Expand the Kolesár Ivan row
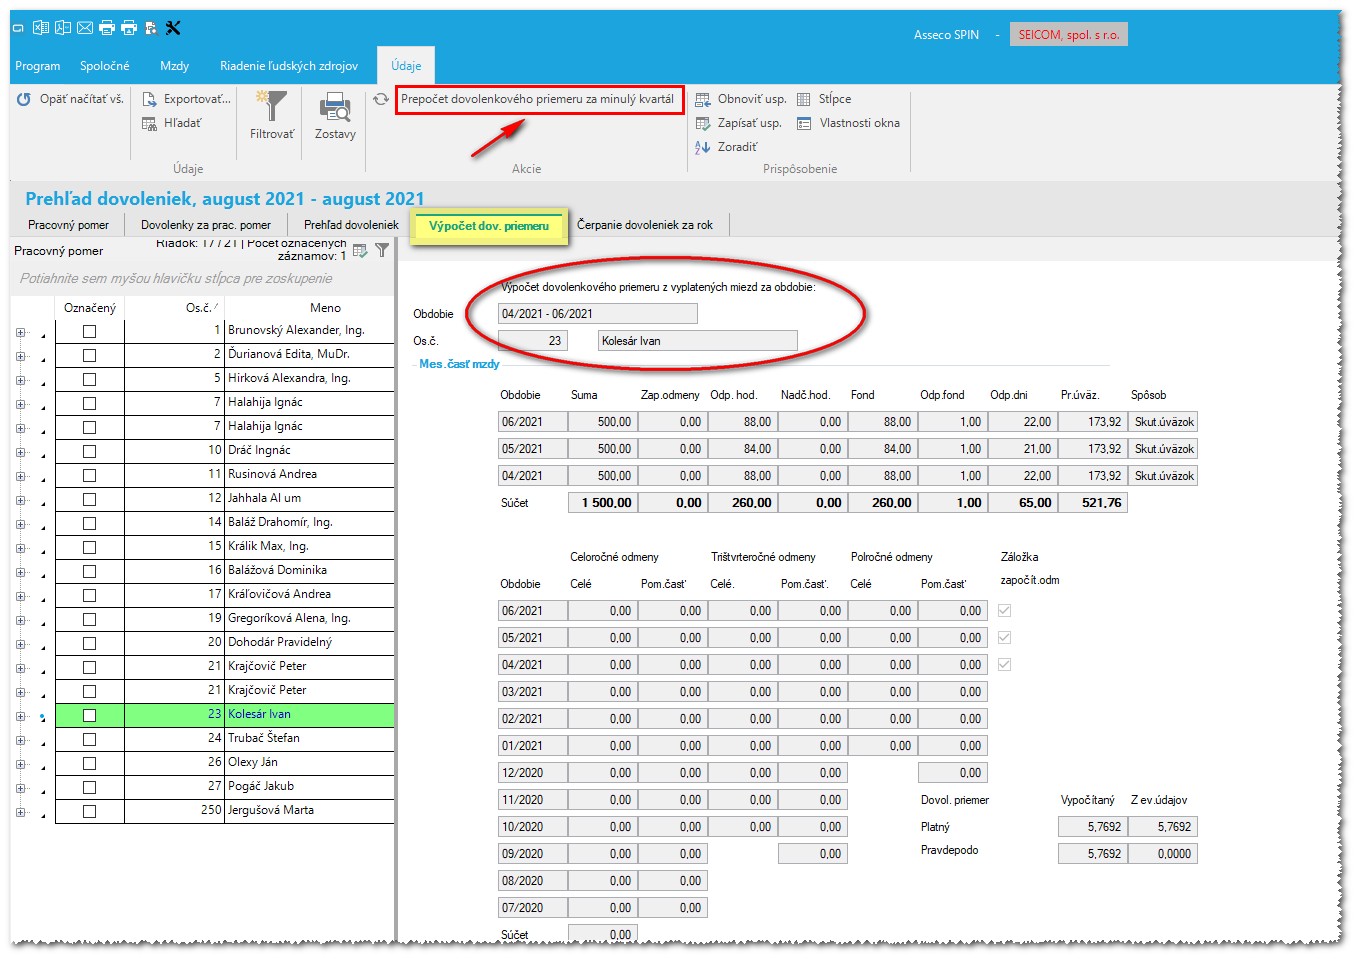This screenshot has height=961, width=1359. tap(21, 716)
